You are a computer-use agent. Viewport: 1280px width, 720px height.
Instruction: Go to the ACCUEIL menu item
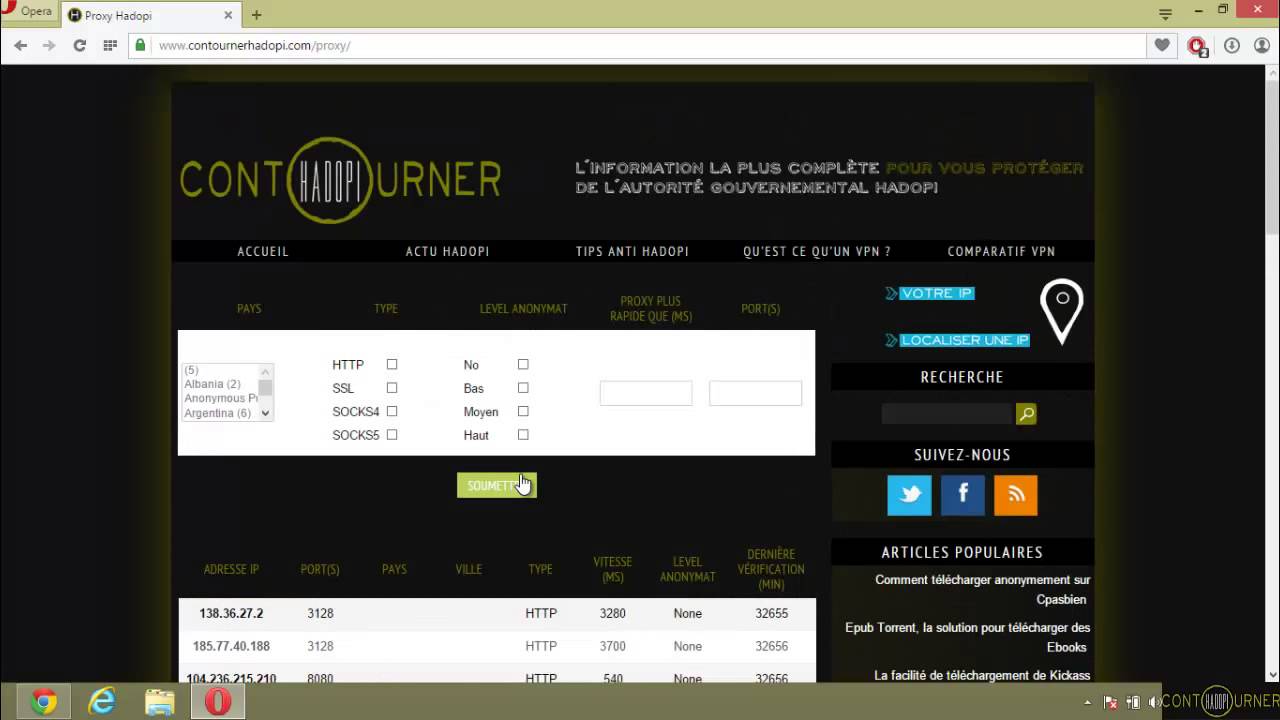tap(263, 251)
